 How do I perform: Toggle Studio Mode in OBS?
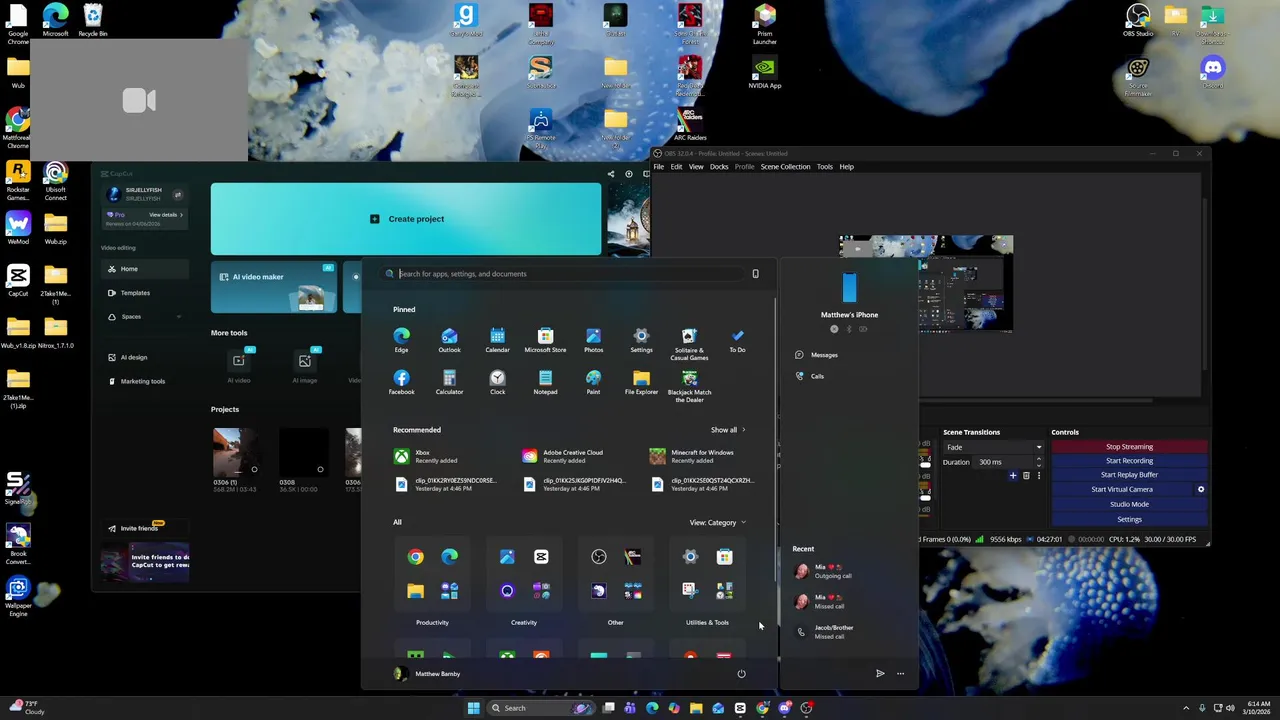click(1129, 504)
